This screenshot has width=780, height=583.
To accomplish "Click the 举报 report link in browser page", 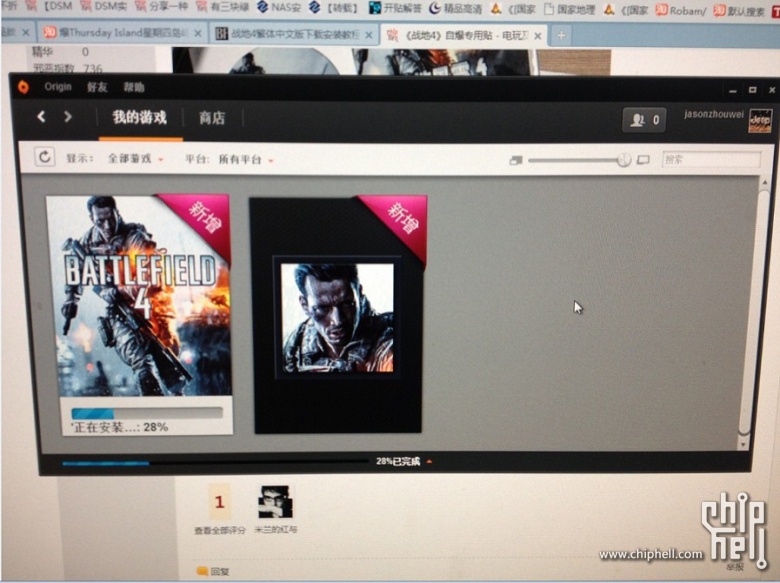I will pyautogui.click(x=734, y=567).
